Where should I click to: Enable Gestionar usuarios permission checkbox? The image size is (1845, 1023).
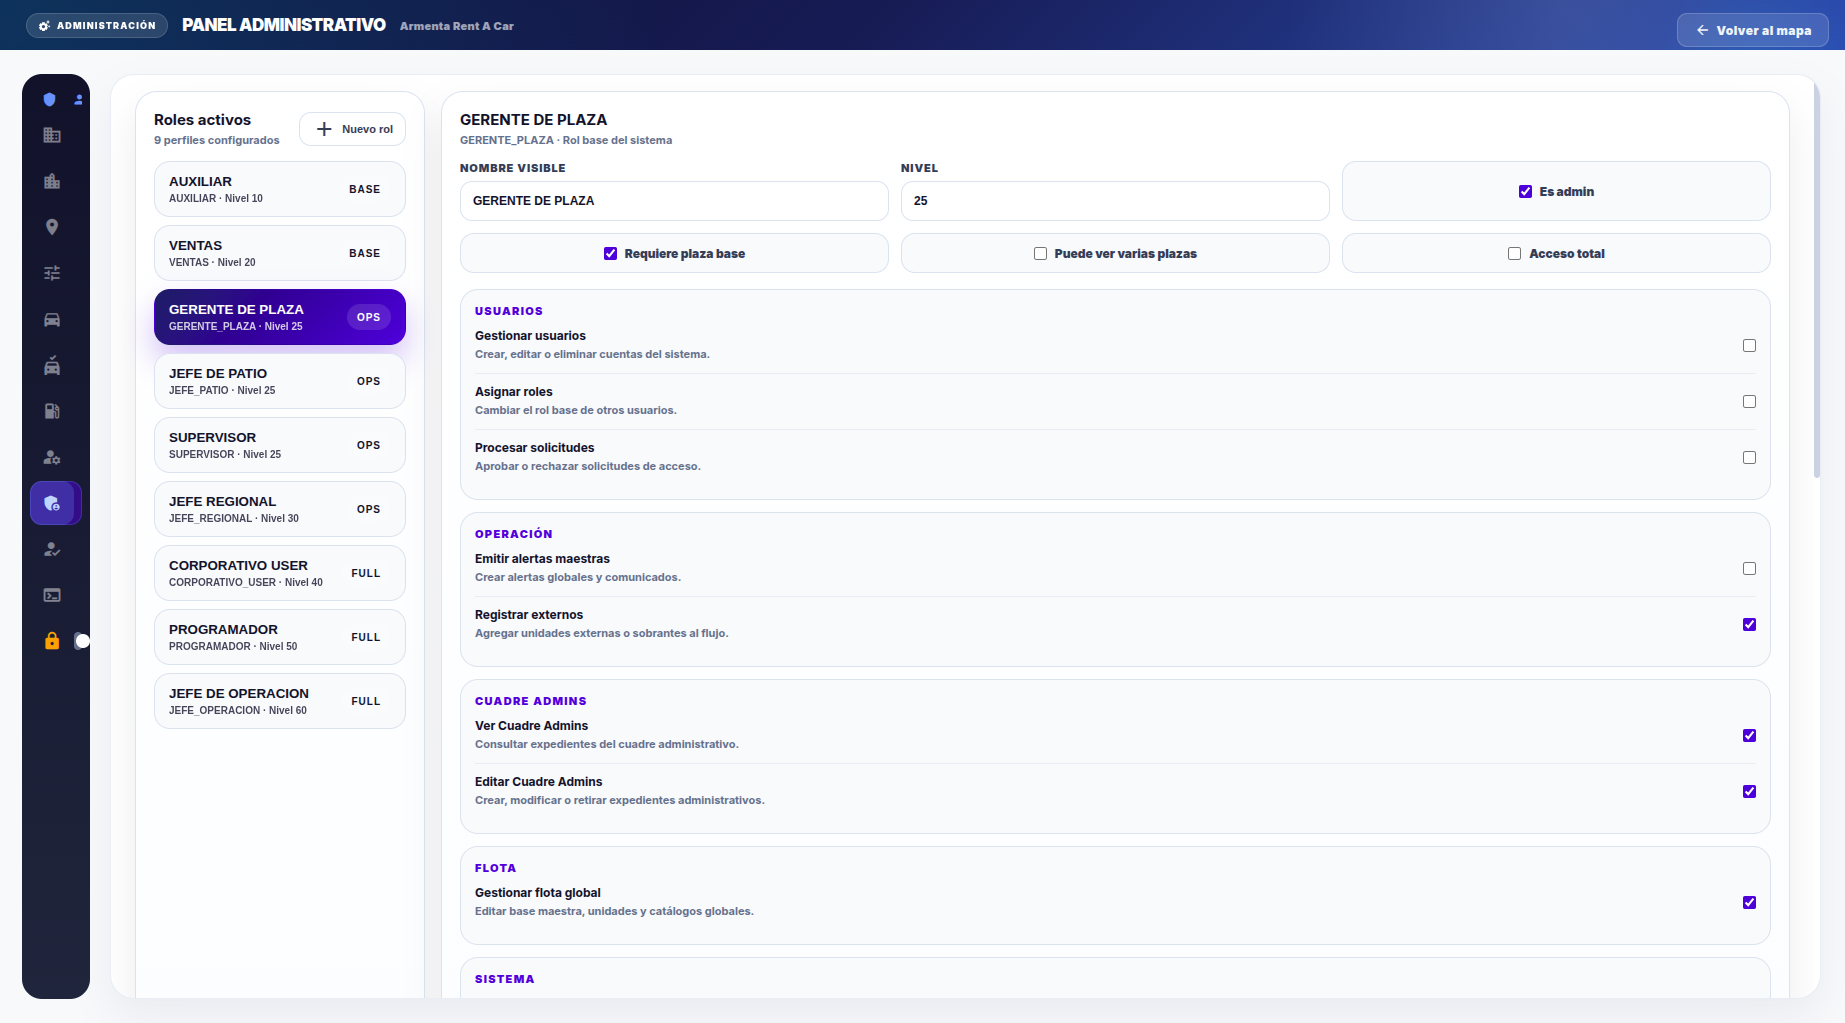coord(1749,345)
